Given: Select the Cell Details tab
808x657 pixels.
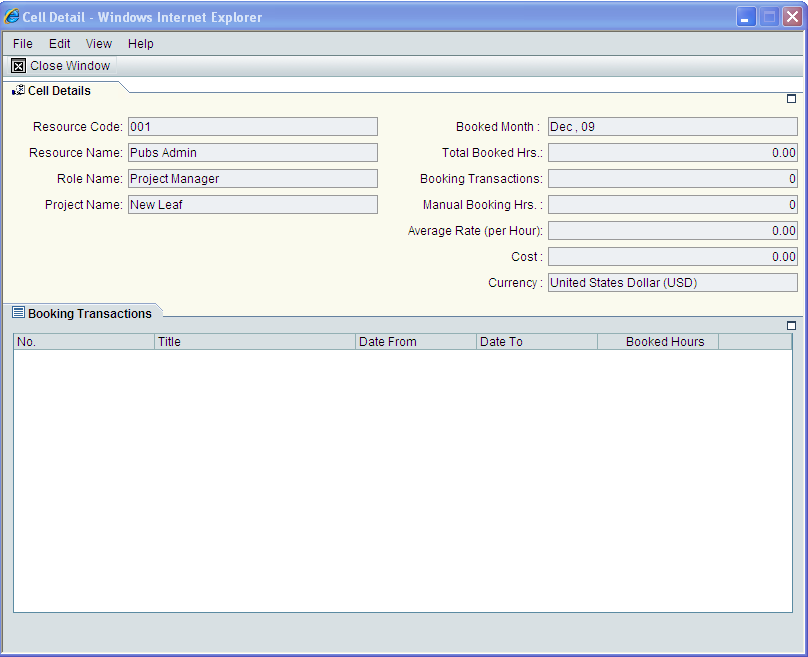Looking at the screenshot, I should (57, 90).
